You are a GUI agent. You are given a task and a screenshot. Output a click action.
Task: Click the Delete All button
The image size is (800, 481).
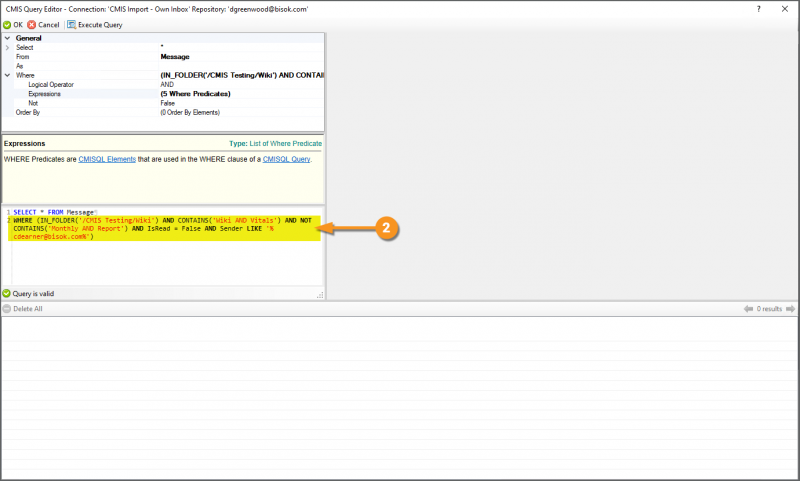pyautogui.click(x=22, y=309)
